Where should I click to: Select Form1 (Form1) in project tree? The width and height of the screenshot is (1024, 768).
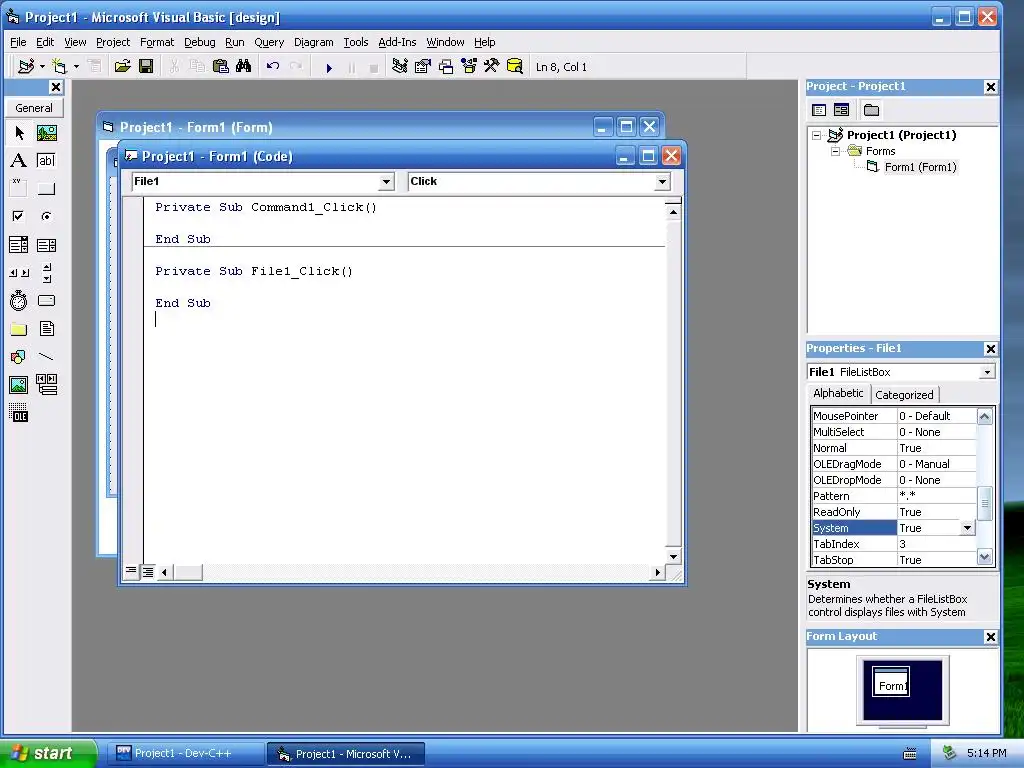click(x=920, y=167)
